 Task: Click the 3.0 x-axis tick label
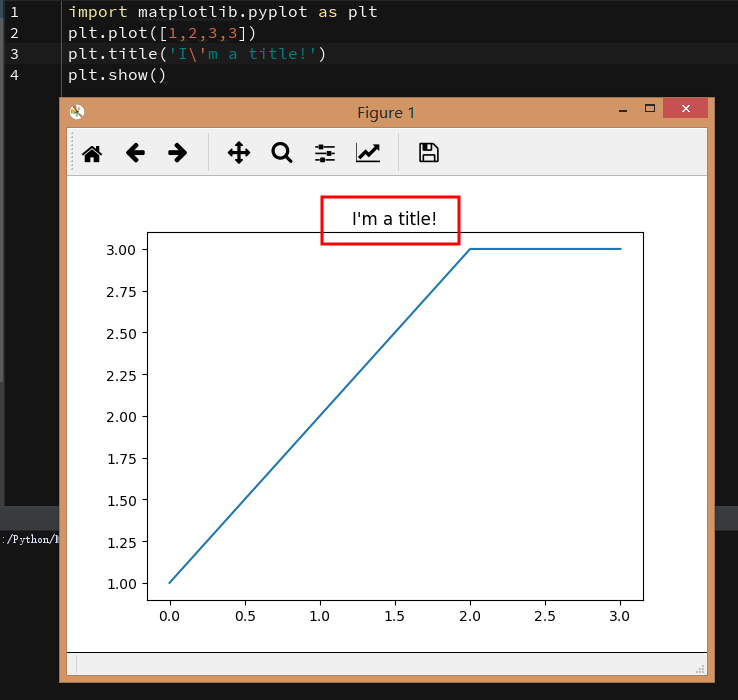pyautogui.click(x=619, y=616)
